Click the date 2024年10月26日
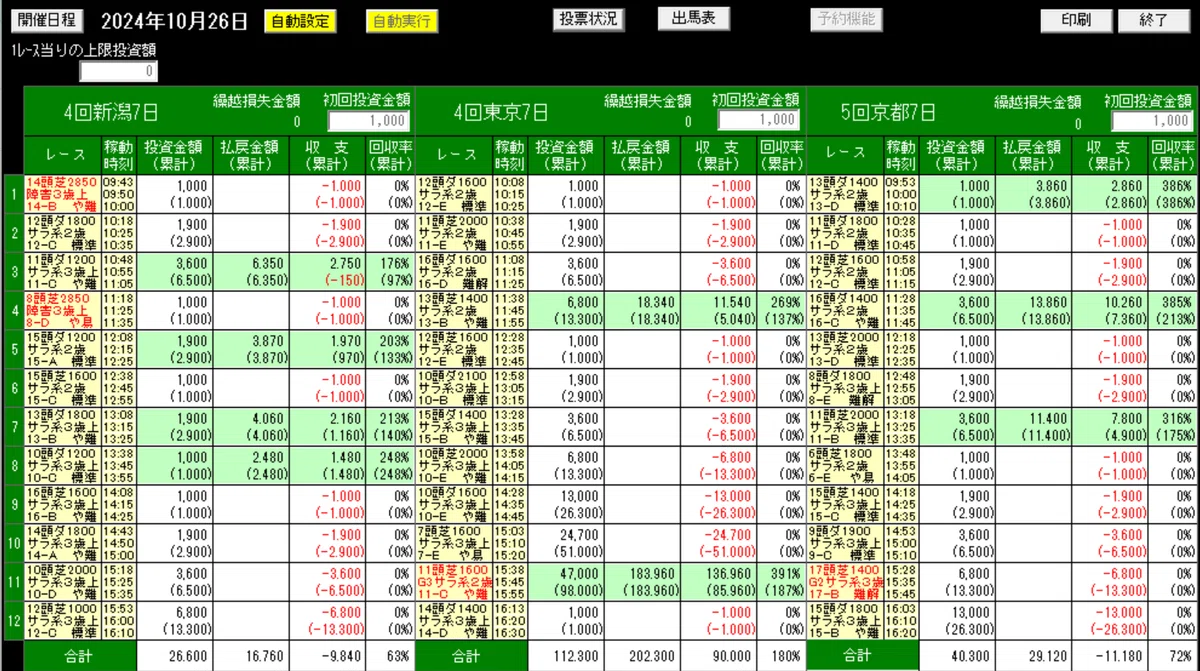 (175, 21)
